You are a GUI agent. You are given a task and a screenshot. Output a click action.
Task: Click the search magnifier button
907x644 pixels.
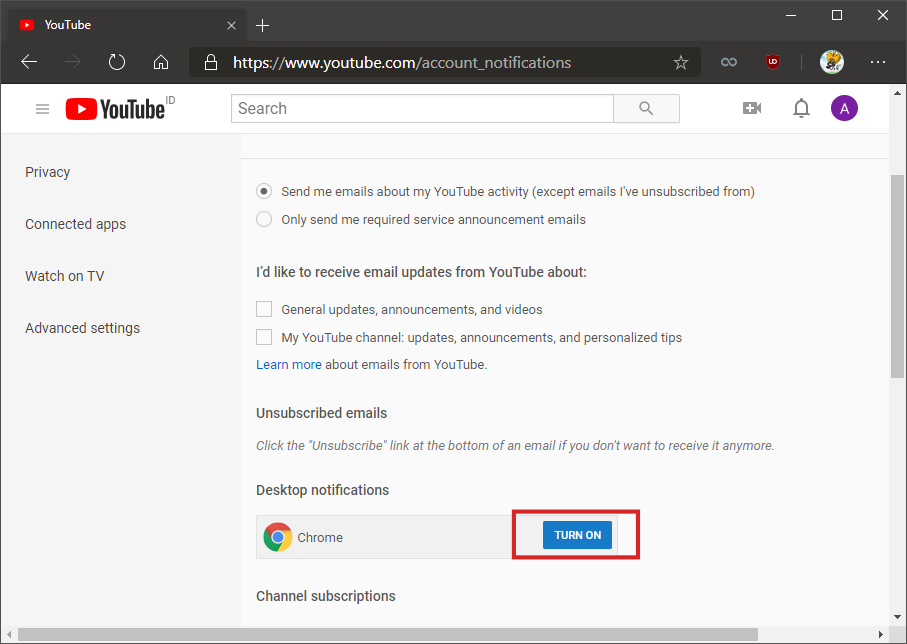click(646, 109)
